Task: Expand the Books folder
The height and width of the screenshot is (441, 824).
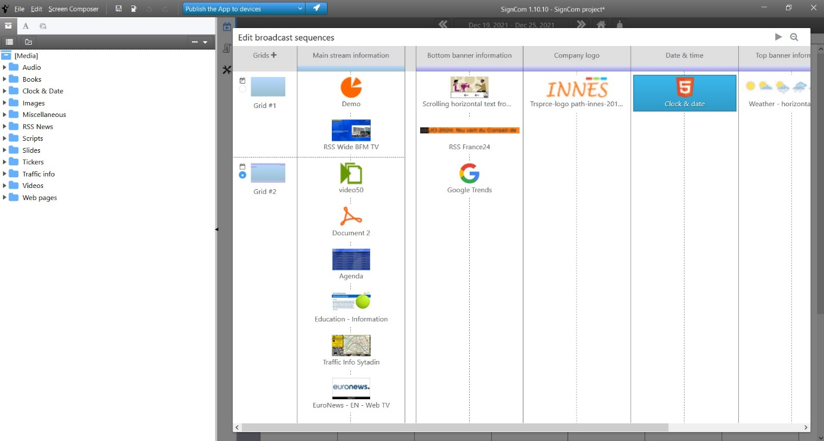Action: 5,79
